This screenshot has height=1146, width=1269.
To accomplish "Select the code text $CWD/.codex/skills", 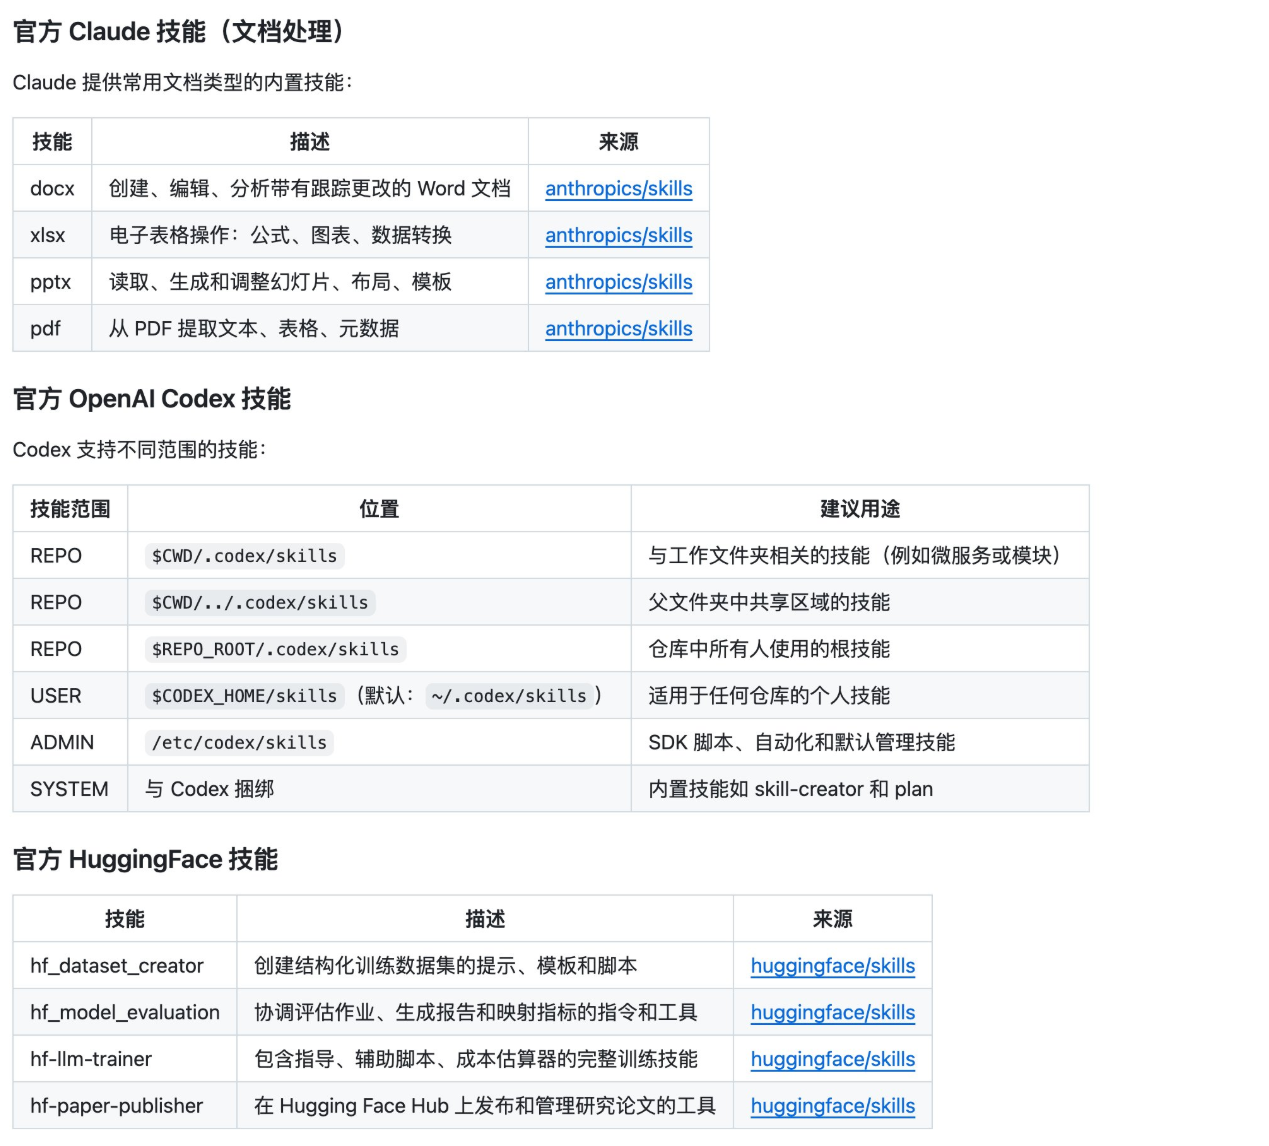I will point(244,556).
